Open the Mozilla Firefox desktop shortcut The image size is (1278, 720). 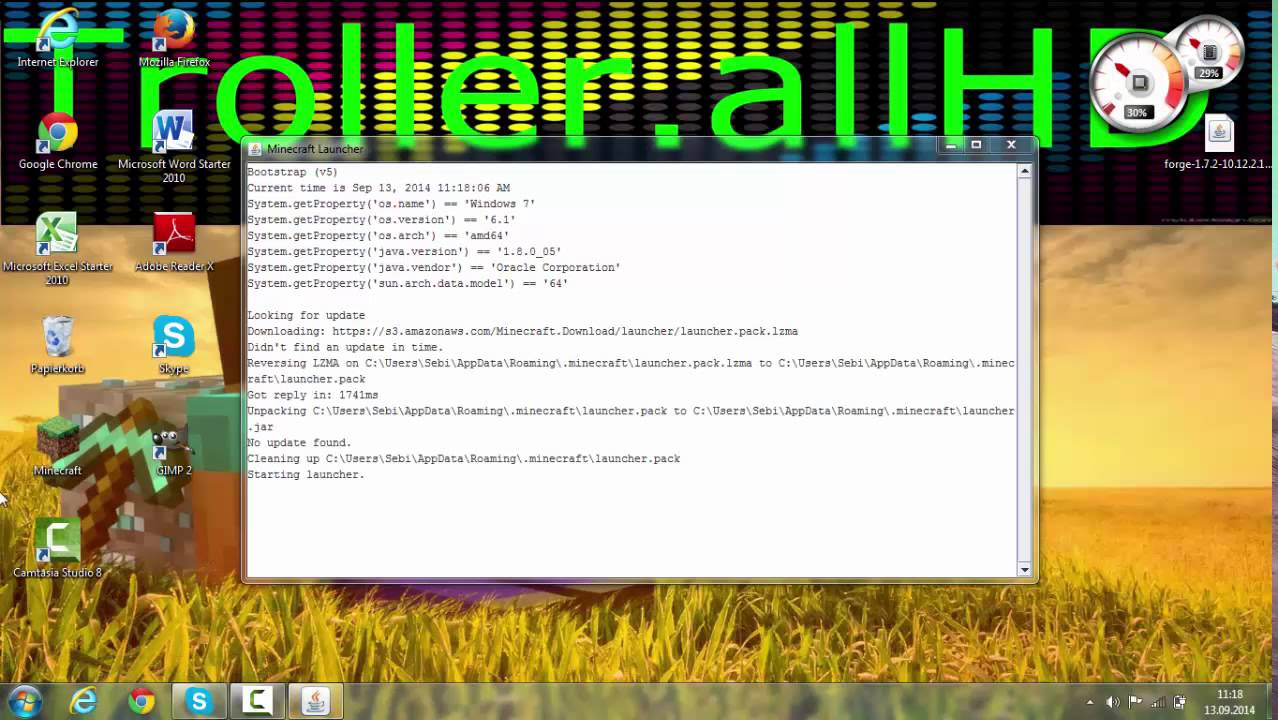coord(174,39)
